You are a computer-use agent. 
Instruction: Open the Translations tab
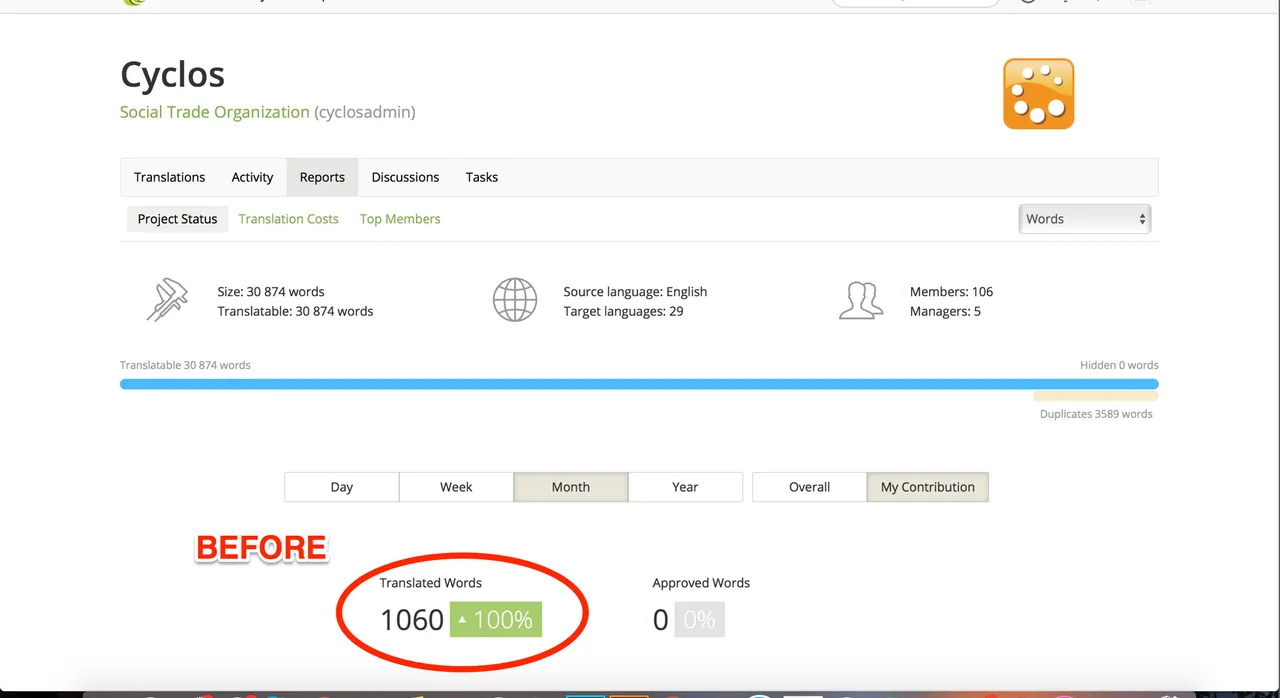(x=169, y=177)
